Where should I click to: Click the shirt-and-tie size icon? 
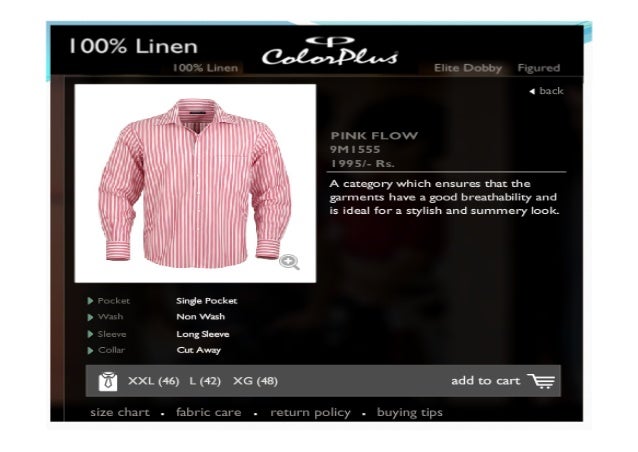[108, 381]
